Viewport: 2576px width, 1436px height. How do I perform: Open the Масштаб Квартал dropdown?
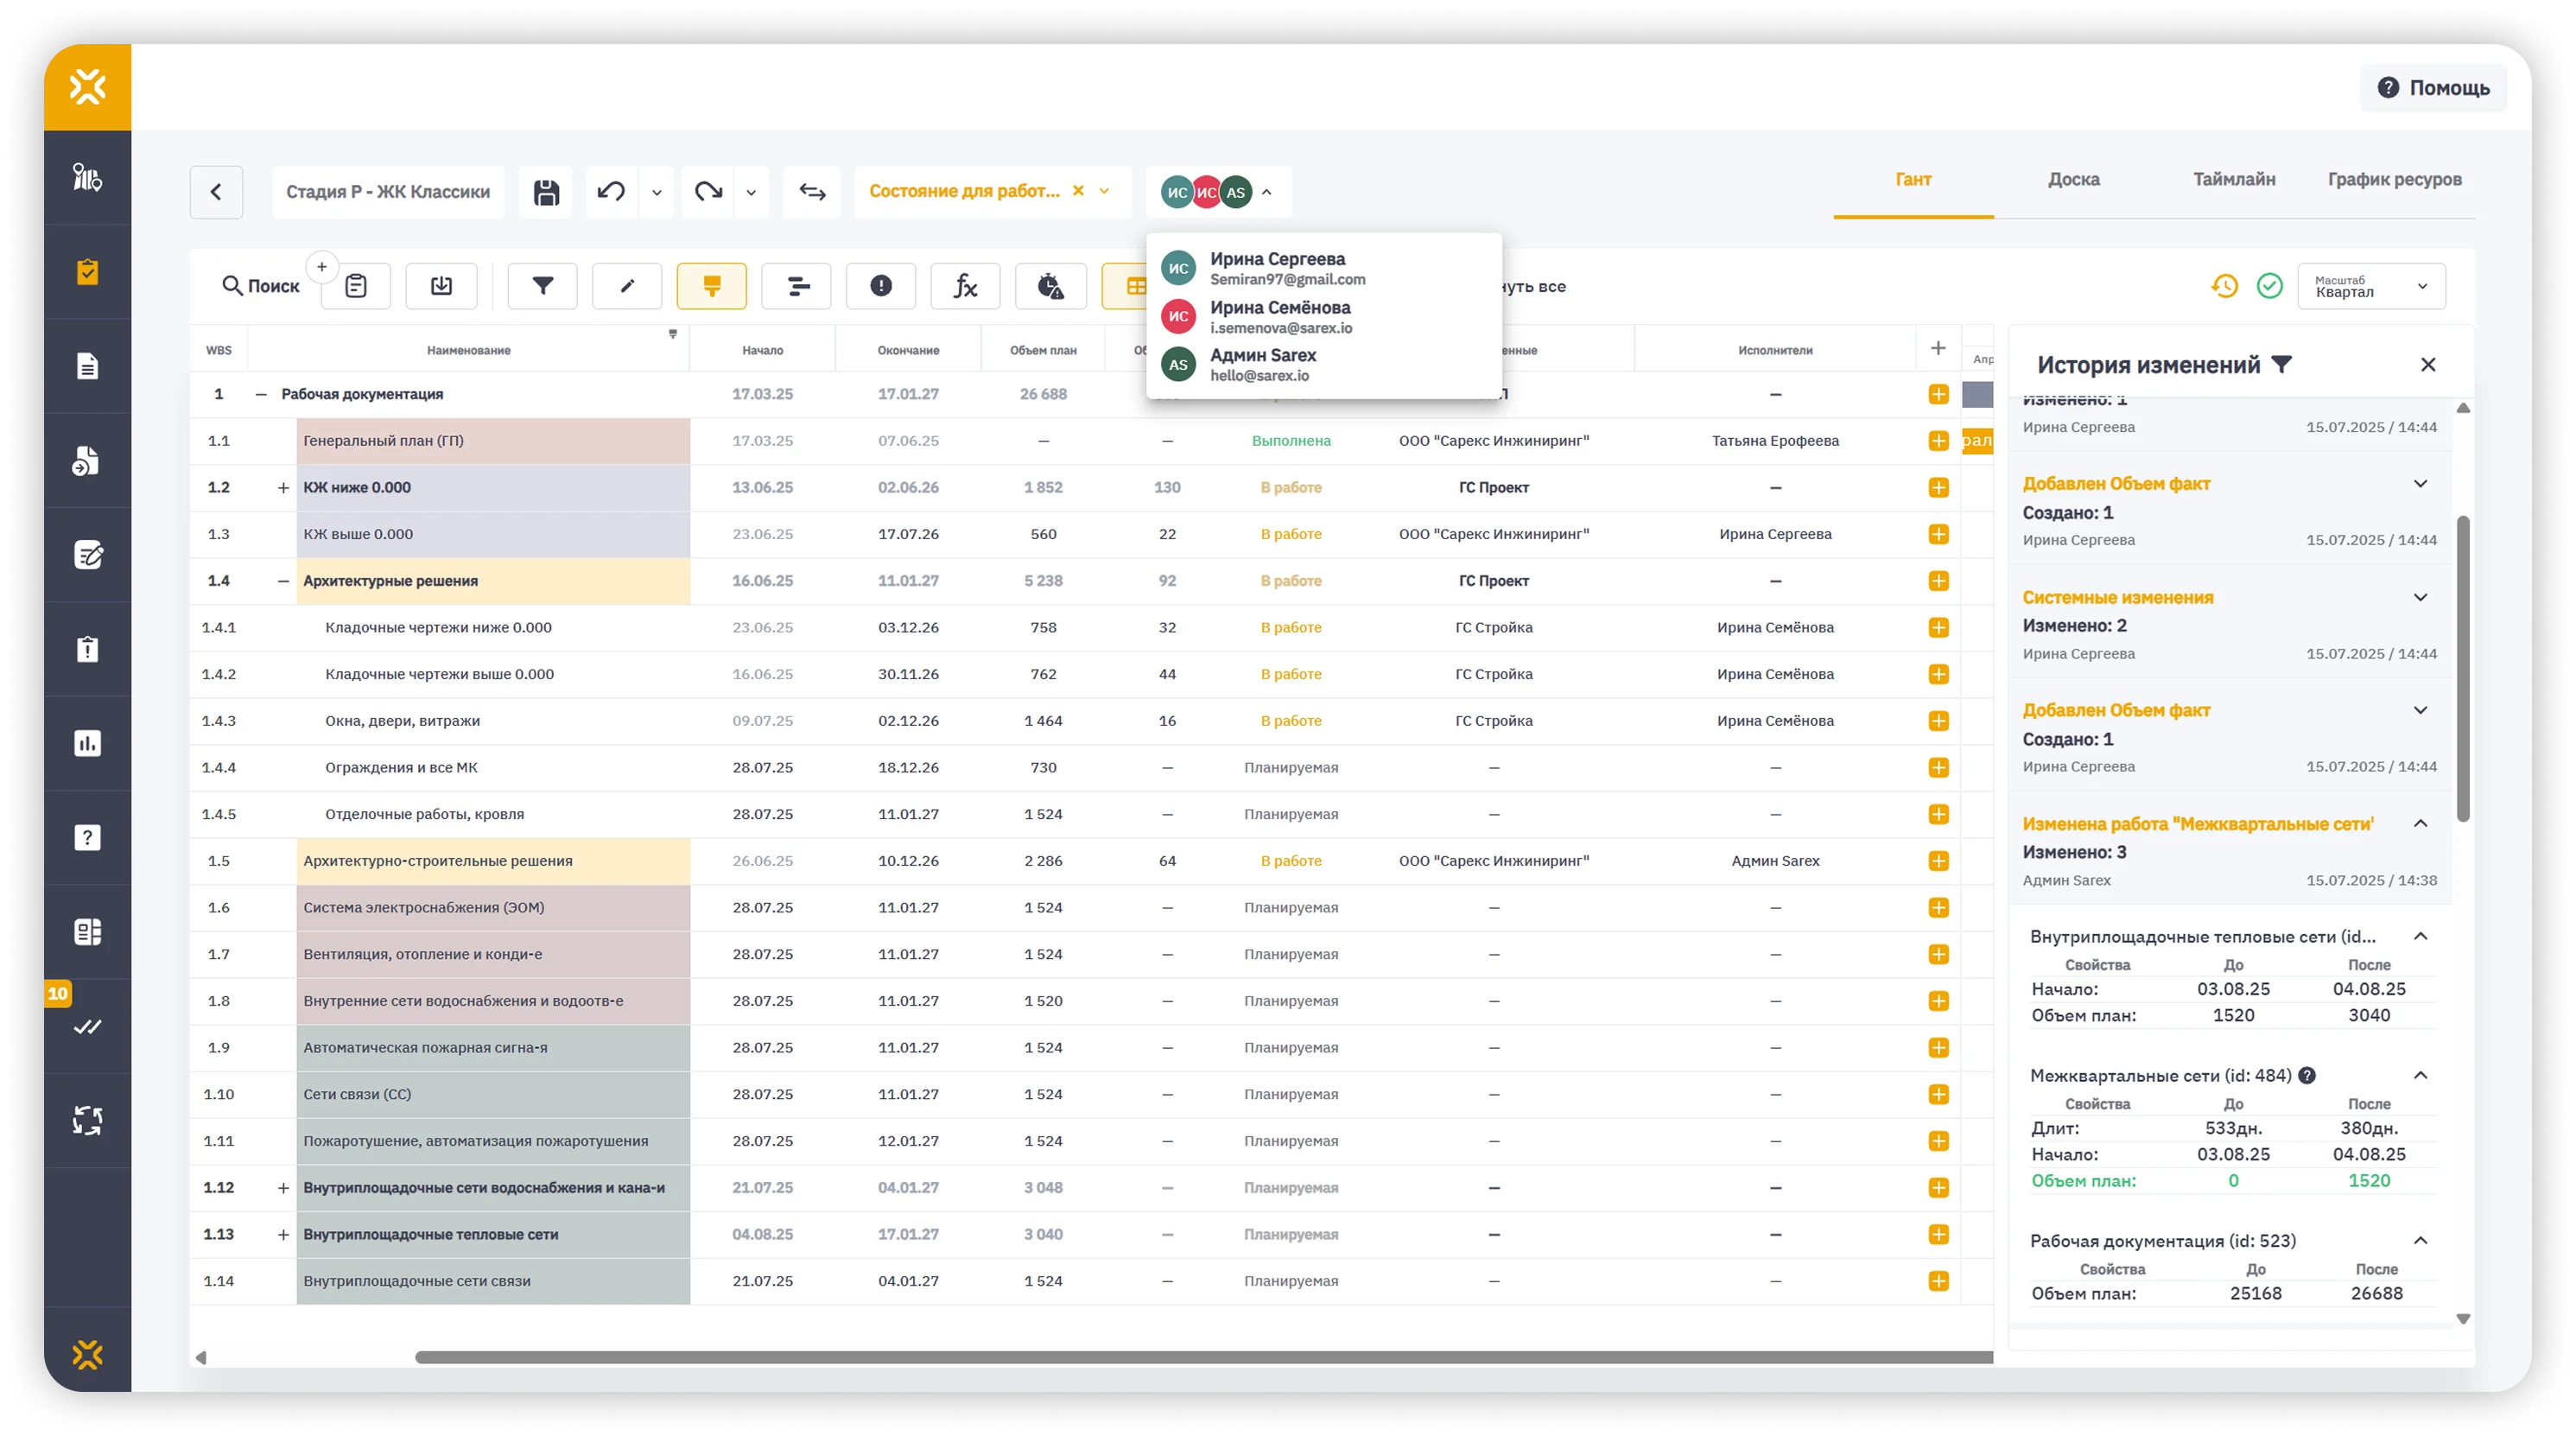pyautogui.click(x=2371, y=286)
